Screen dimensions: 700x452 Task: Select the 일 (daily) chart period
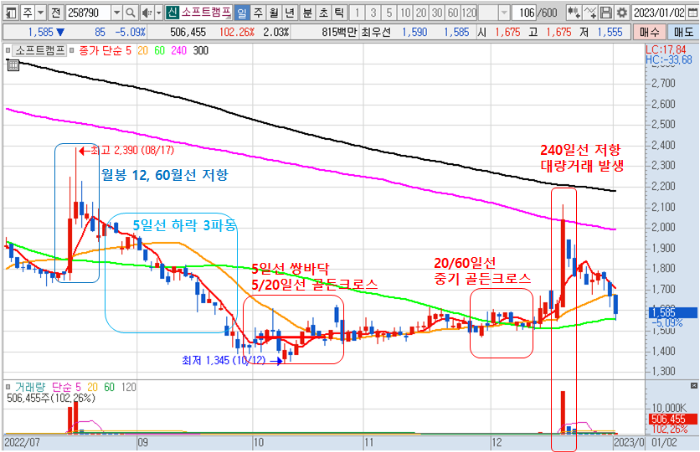coord(242,13)
